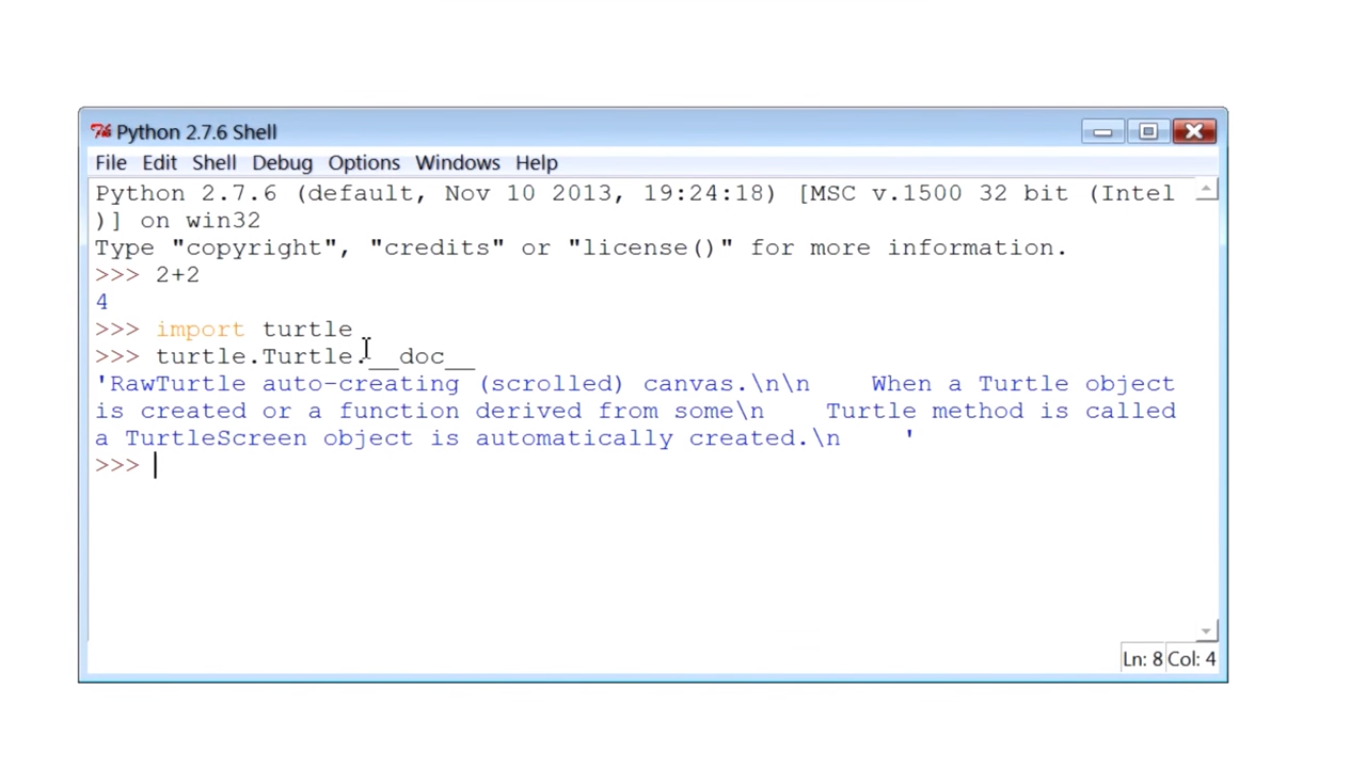Image resolution: width=1366 pixels, height=768 pixels.
Task: Open the Help menu
Action: 536,163
